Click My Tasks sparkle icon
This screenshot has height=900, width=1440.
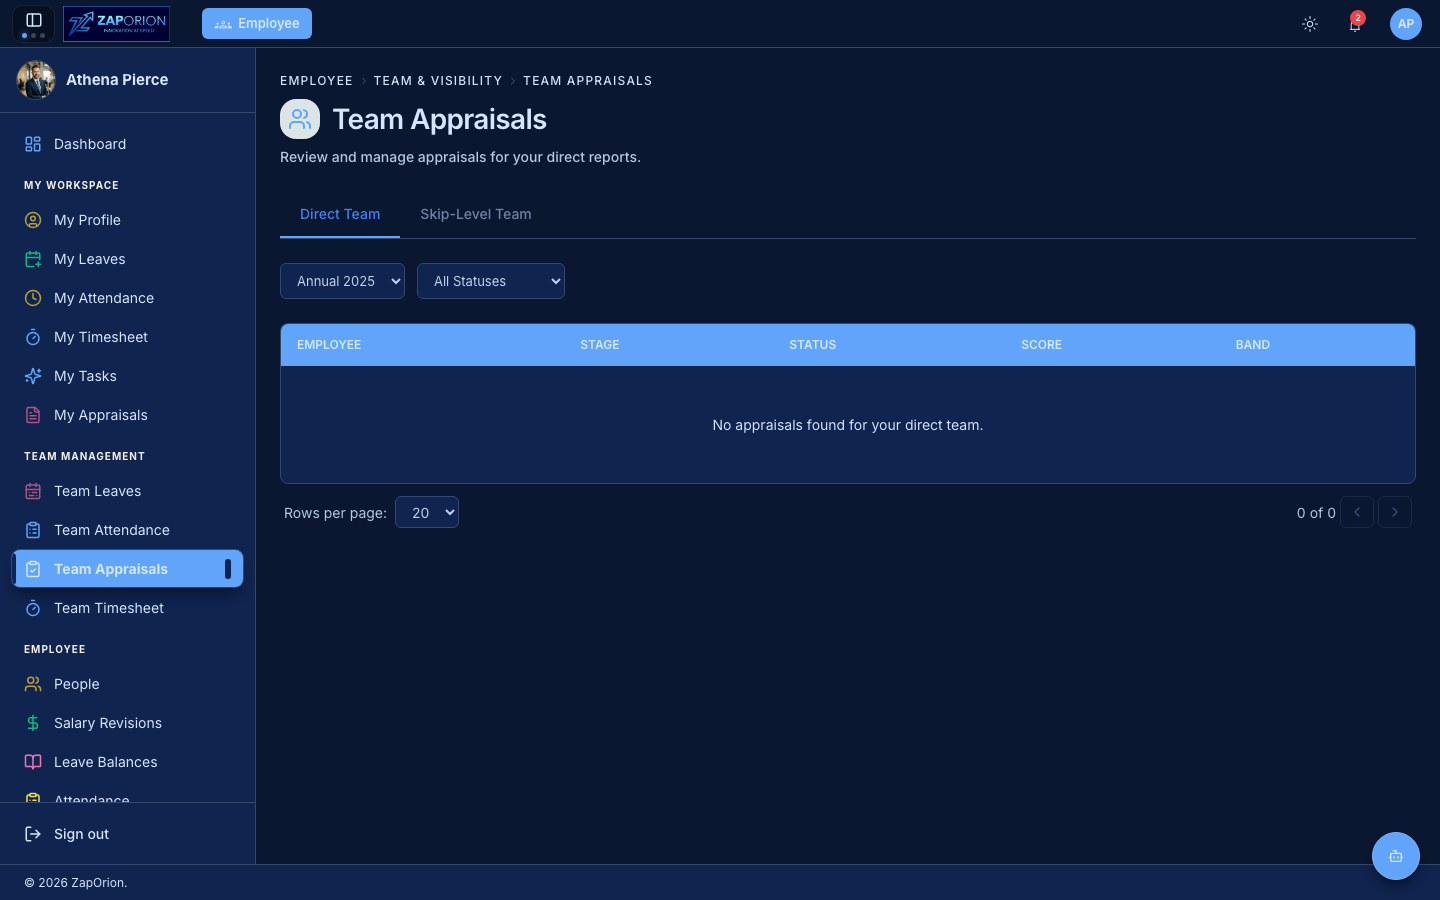point(33,376)
